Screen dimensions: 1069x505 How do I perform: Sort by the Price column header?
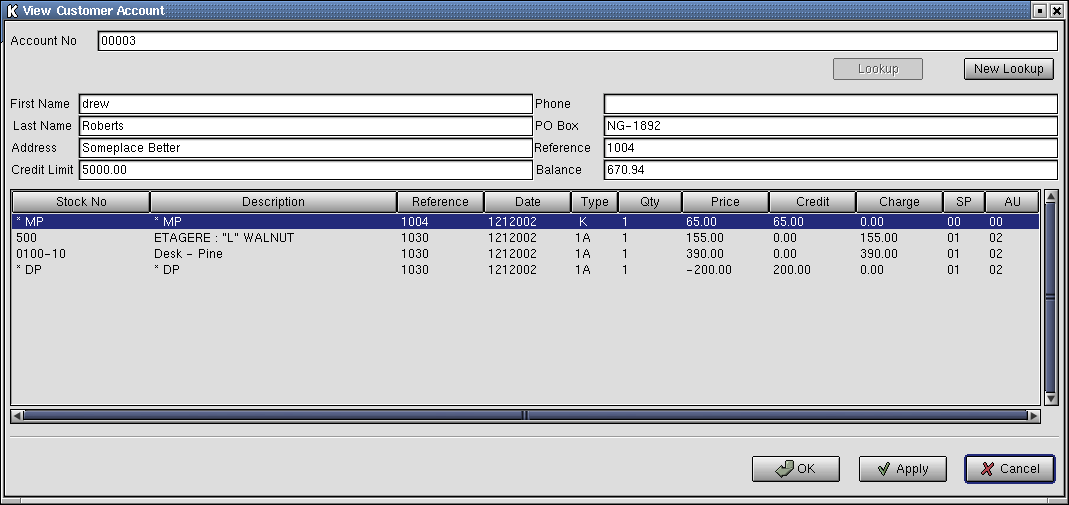tap(725, 202)
